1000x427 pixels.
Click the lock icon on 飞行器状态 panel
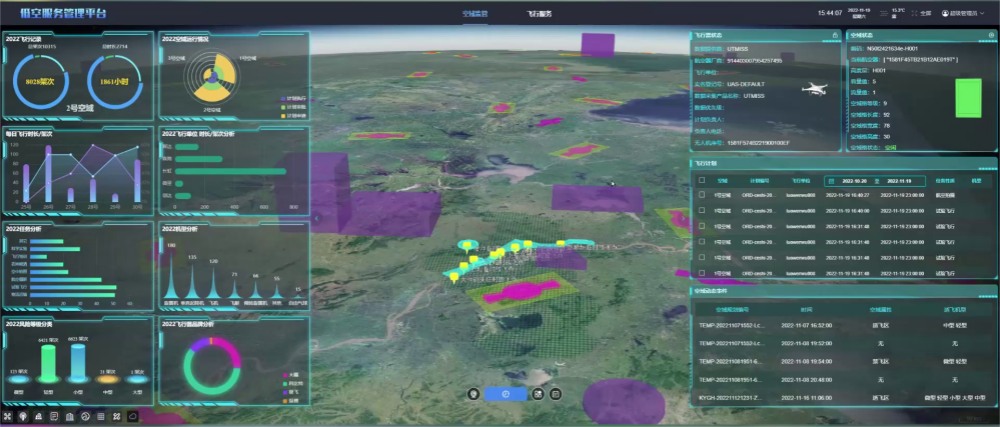click(835, 36)
